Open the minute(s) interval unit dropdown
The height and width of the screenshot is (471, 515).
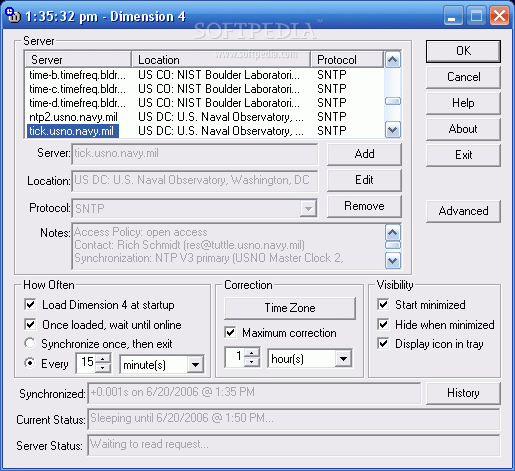click(x=195, y=364)
